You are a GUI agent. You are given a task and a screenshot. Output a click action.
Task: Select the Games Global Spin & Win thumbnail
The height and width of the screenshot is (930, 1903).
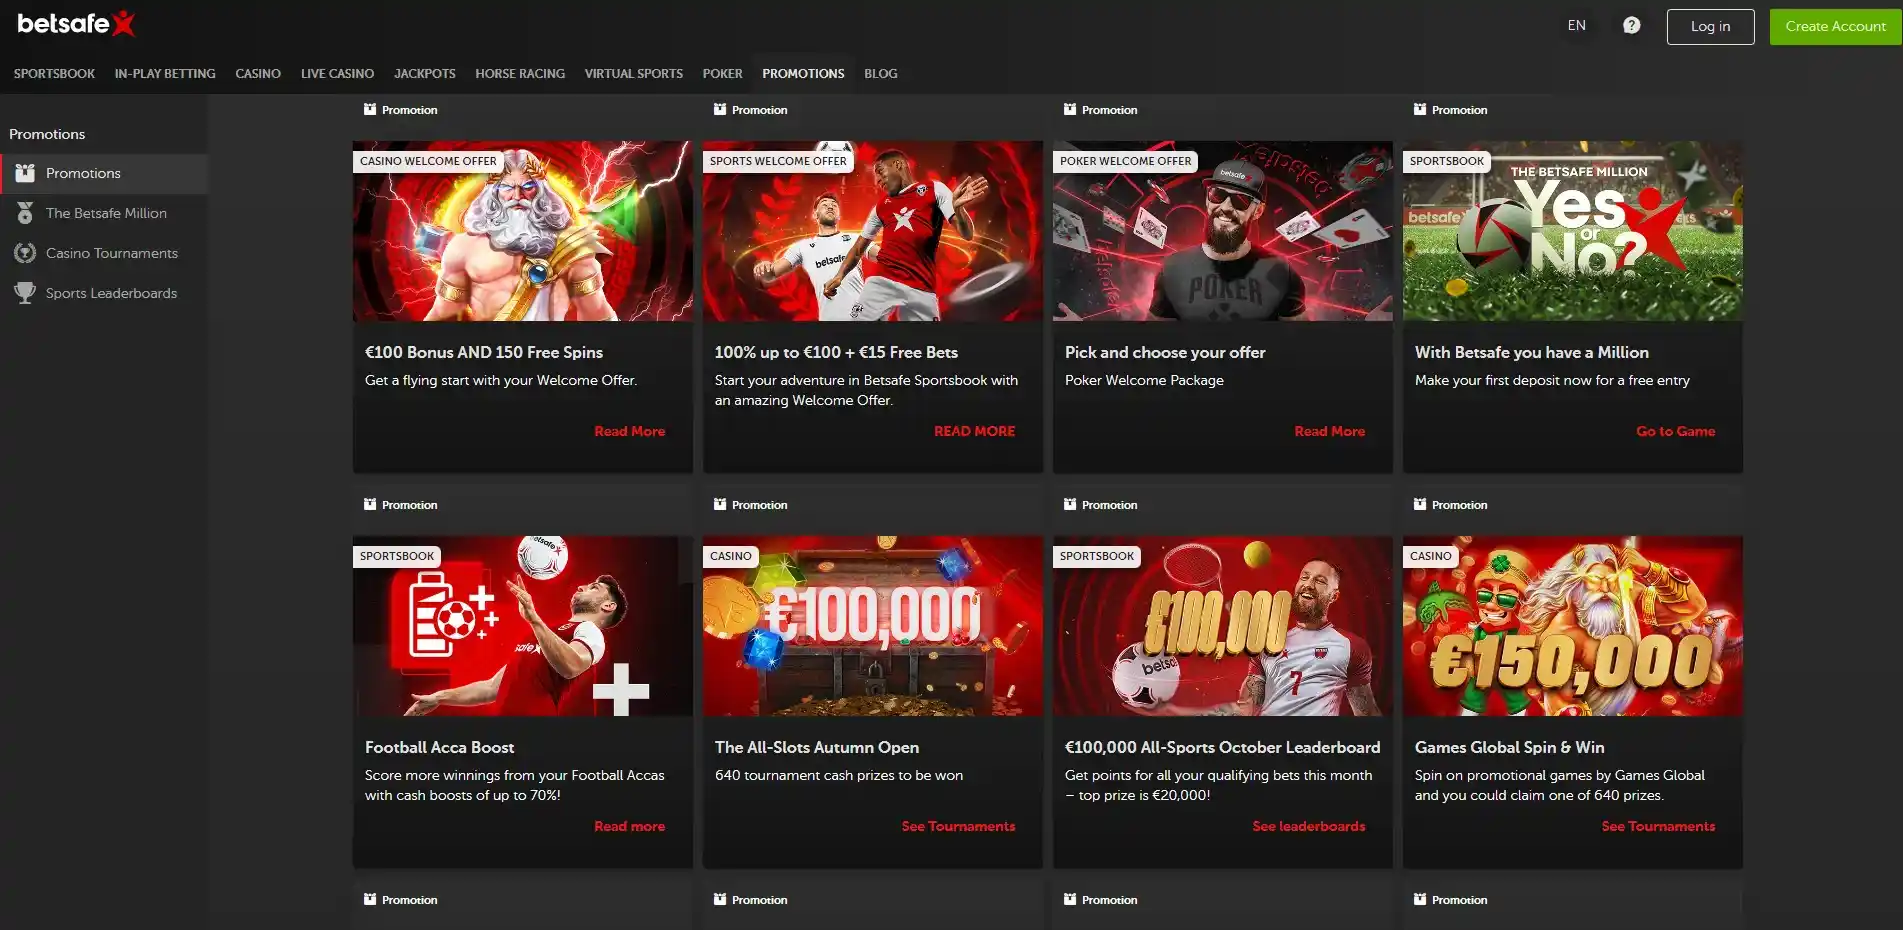tap(1572, 626)
